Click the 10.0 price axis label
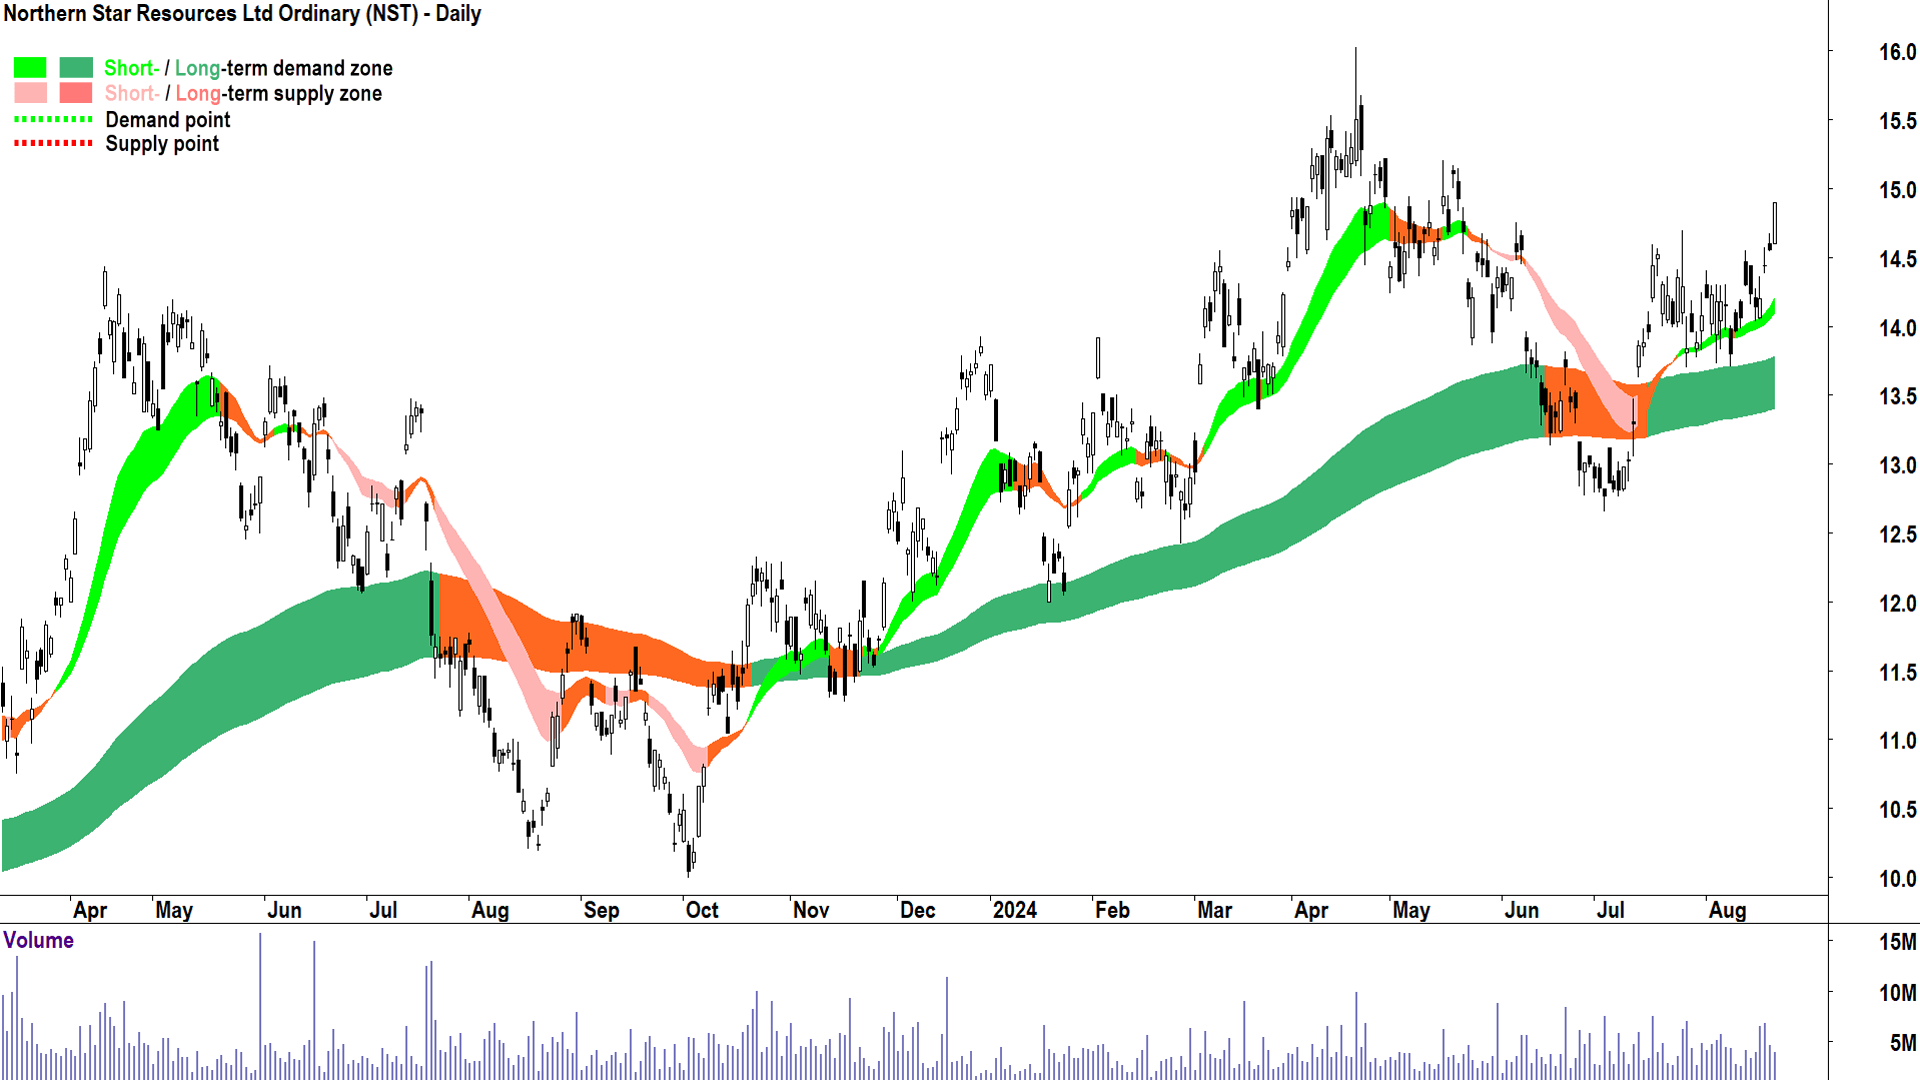 coord(1897,879)
